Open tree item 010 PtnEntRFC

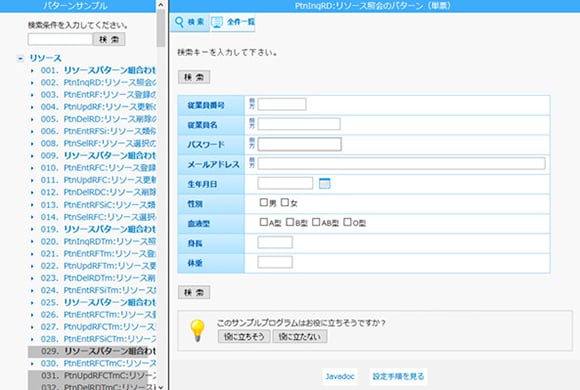(98, 168)
